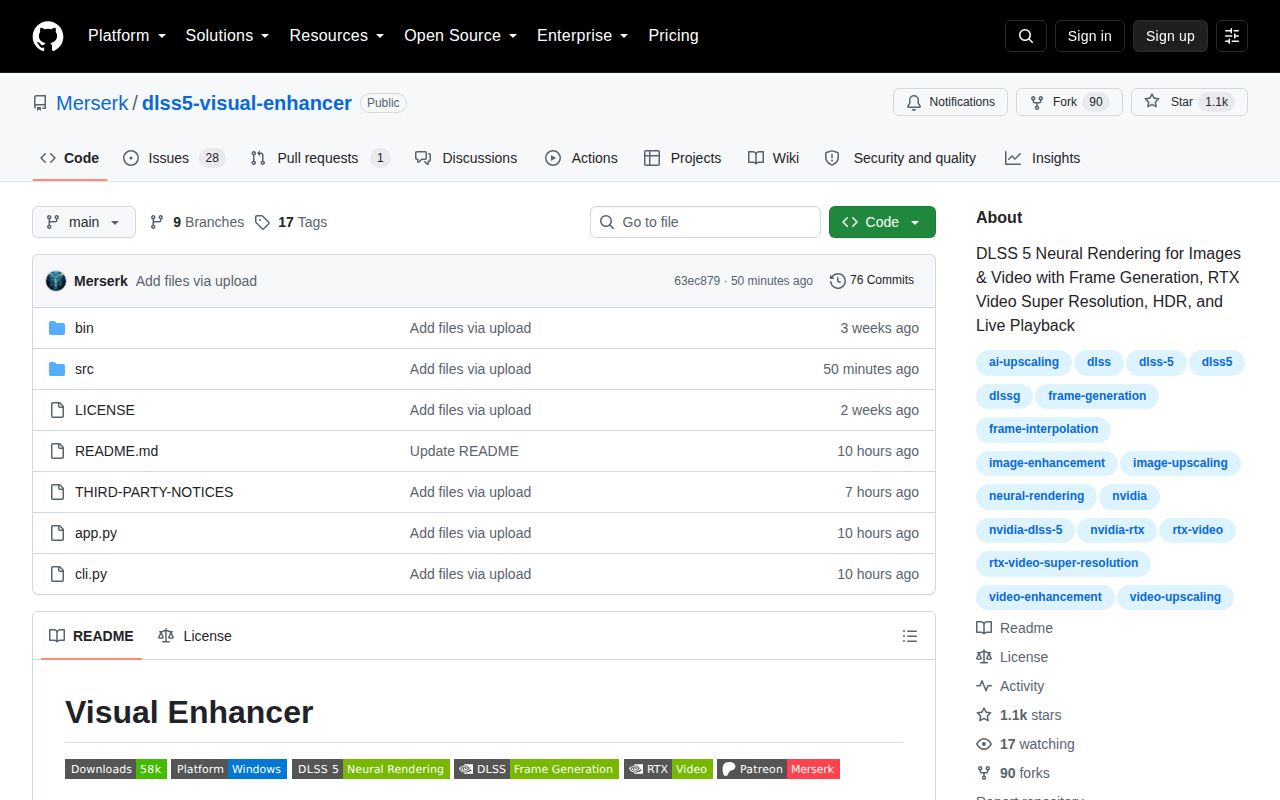Select the ai-upscaling topic tag

click(x=1024, y=362)
